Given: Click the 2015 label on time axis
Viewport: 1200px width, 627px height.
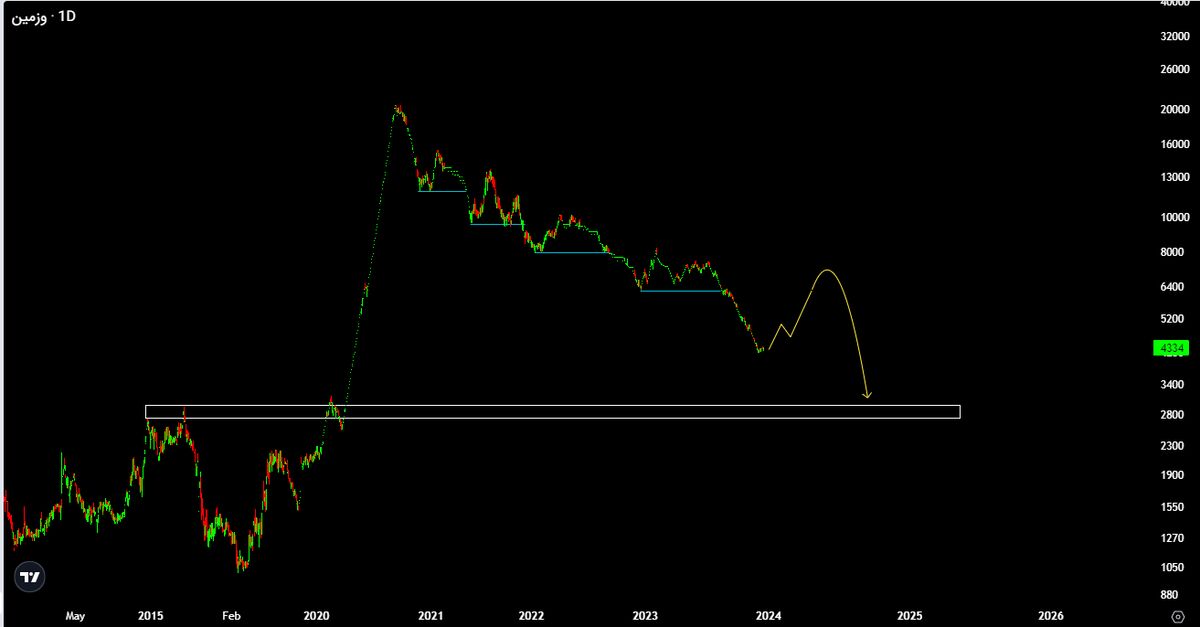Looking at the screenshot, I should (x=151, y=616).
